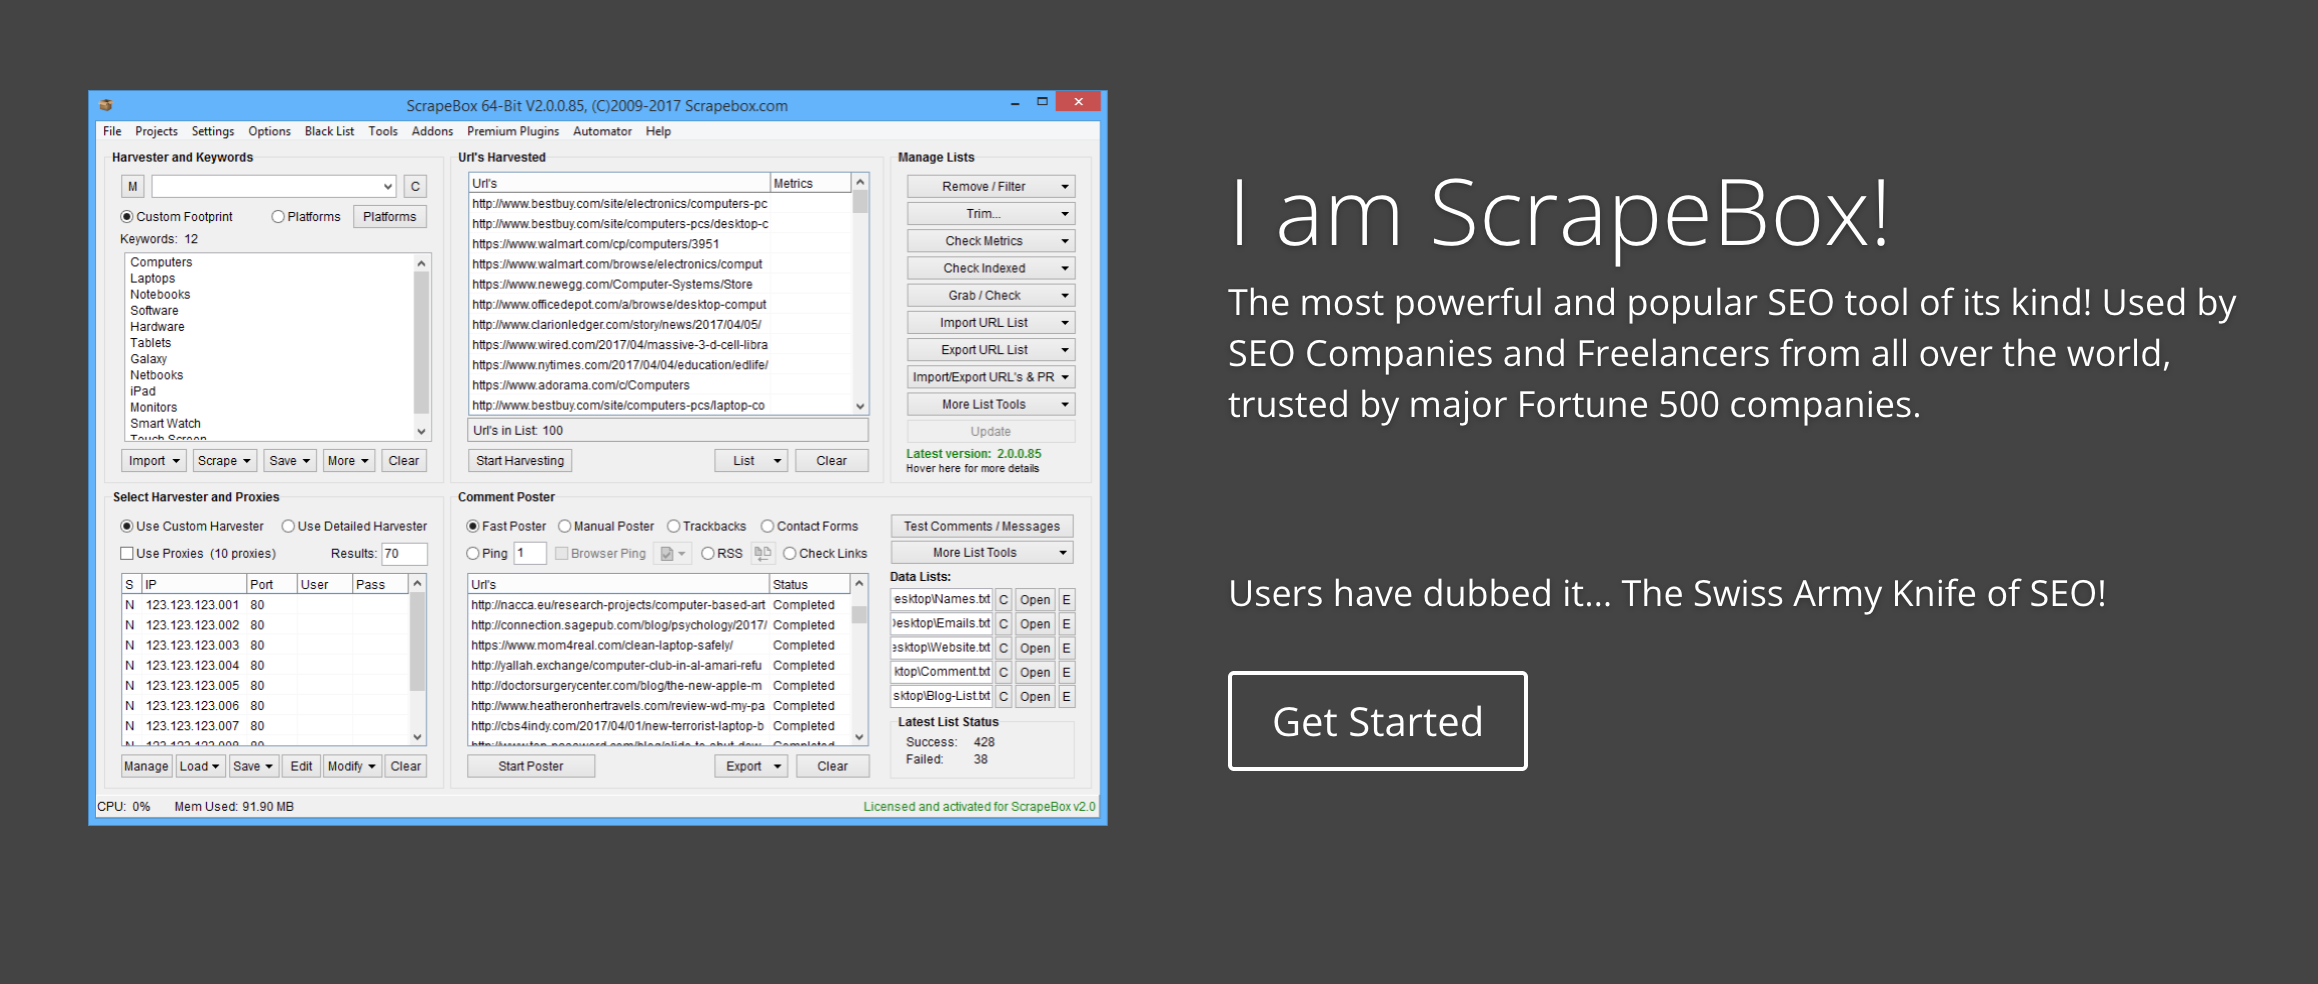Open the More List Tools dropdown

click(989, 404)
